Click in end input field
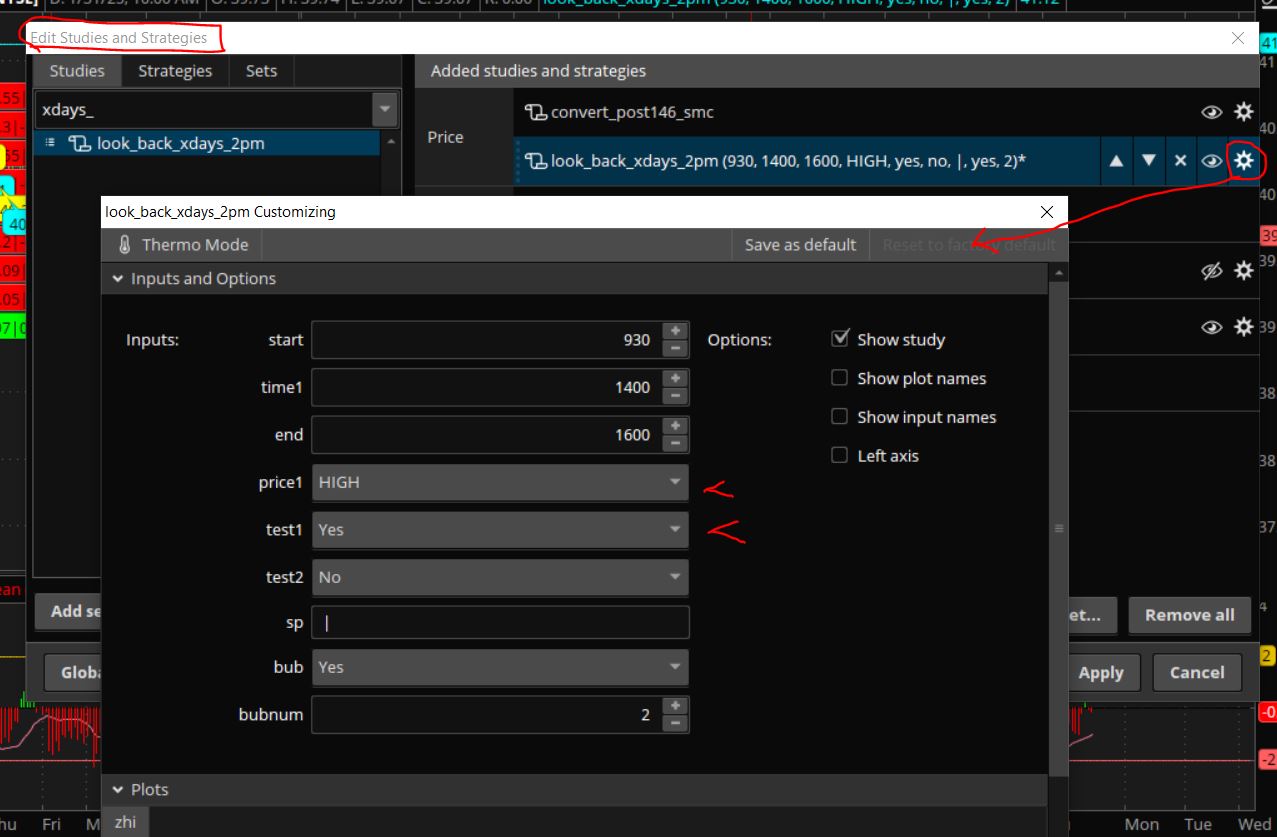This screenshot has width=1277, height=837. (487, 435)
